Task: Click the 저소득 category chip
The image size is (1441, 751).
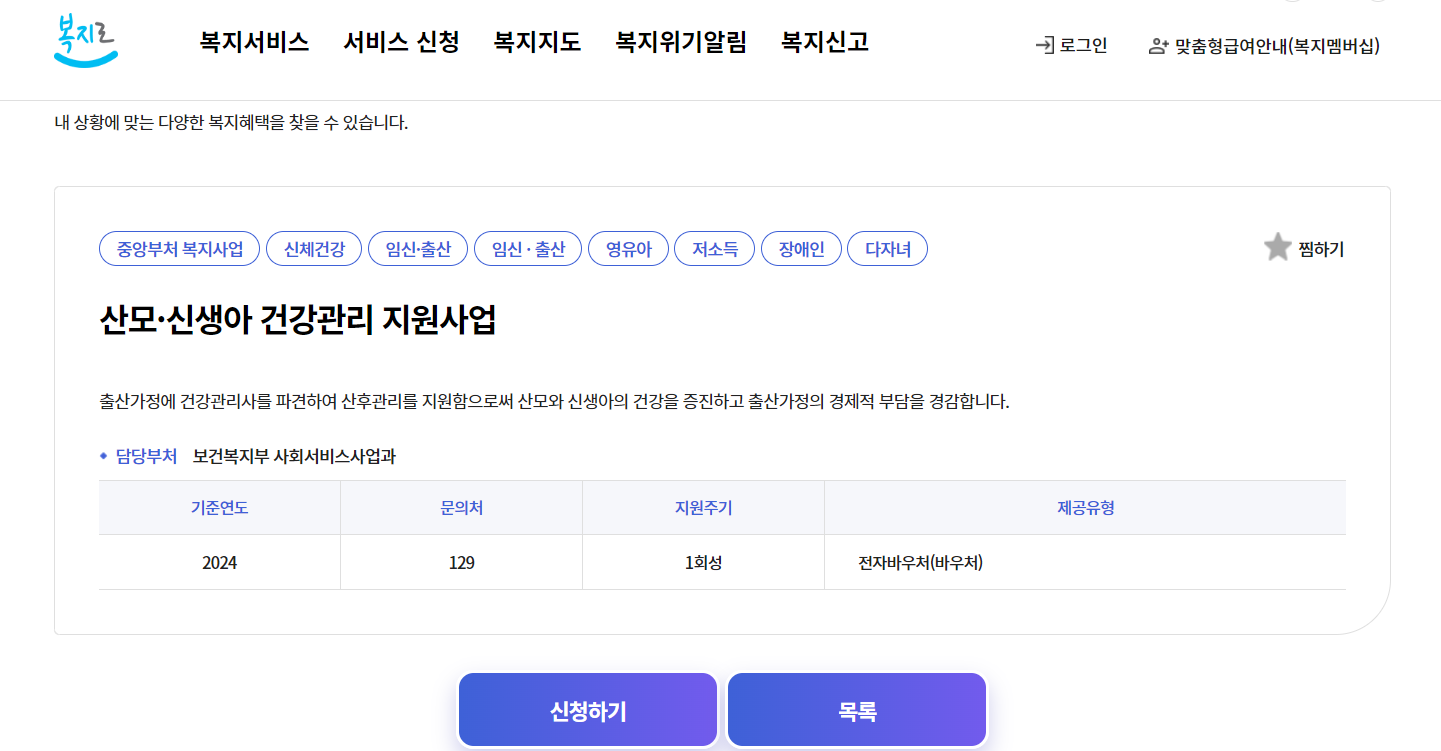Action: [714, 248]
